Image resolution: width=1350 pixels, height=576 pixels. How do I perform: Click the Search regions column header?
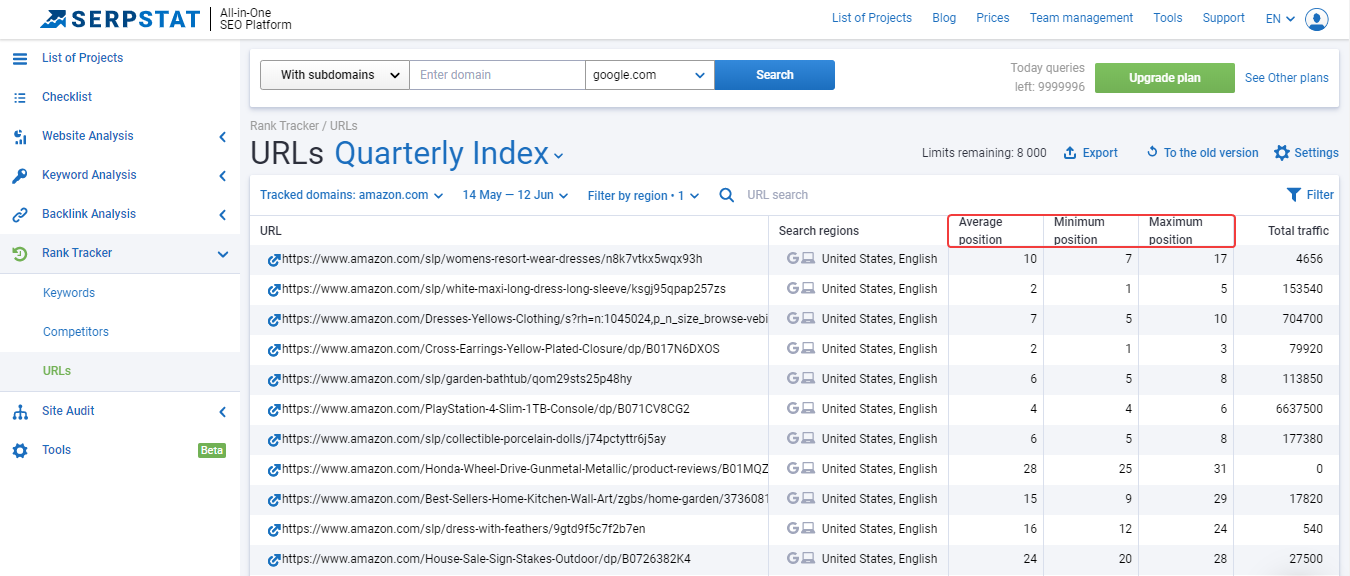tap(819, 231)
